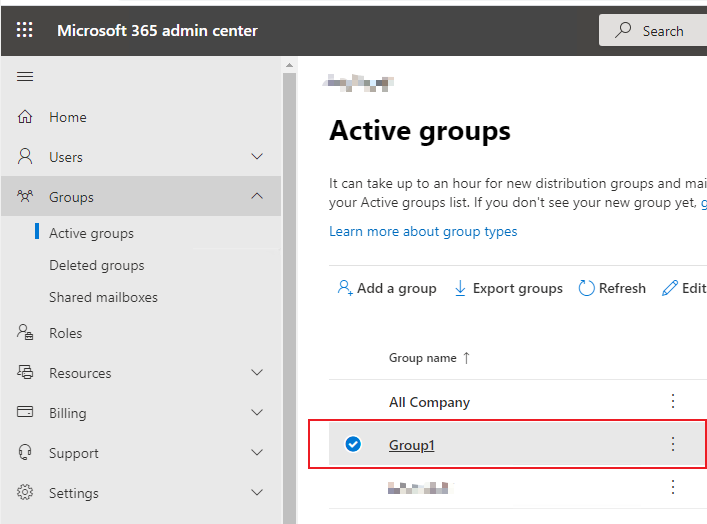The width and height of the screenshot is (707, 524).
Task: Open Deleted groups in the sidebar
Action: pos(97,265)
